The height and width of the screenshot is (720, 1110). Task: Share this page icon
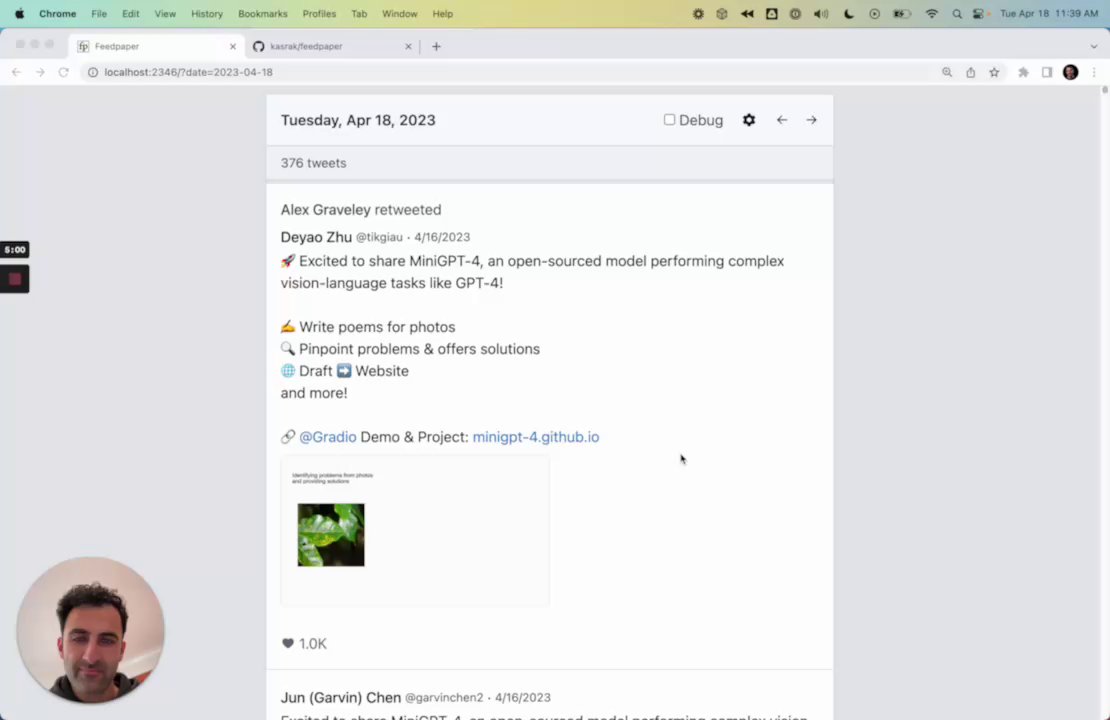[x=971, y=72]
